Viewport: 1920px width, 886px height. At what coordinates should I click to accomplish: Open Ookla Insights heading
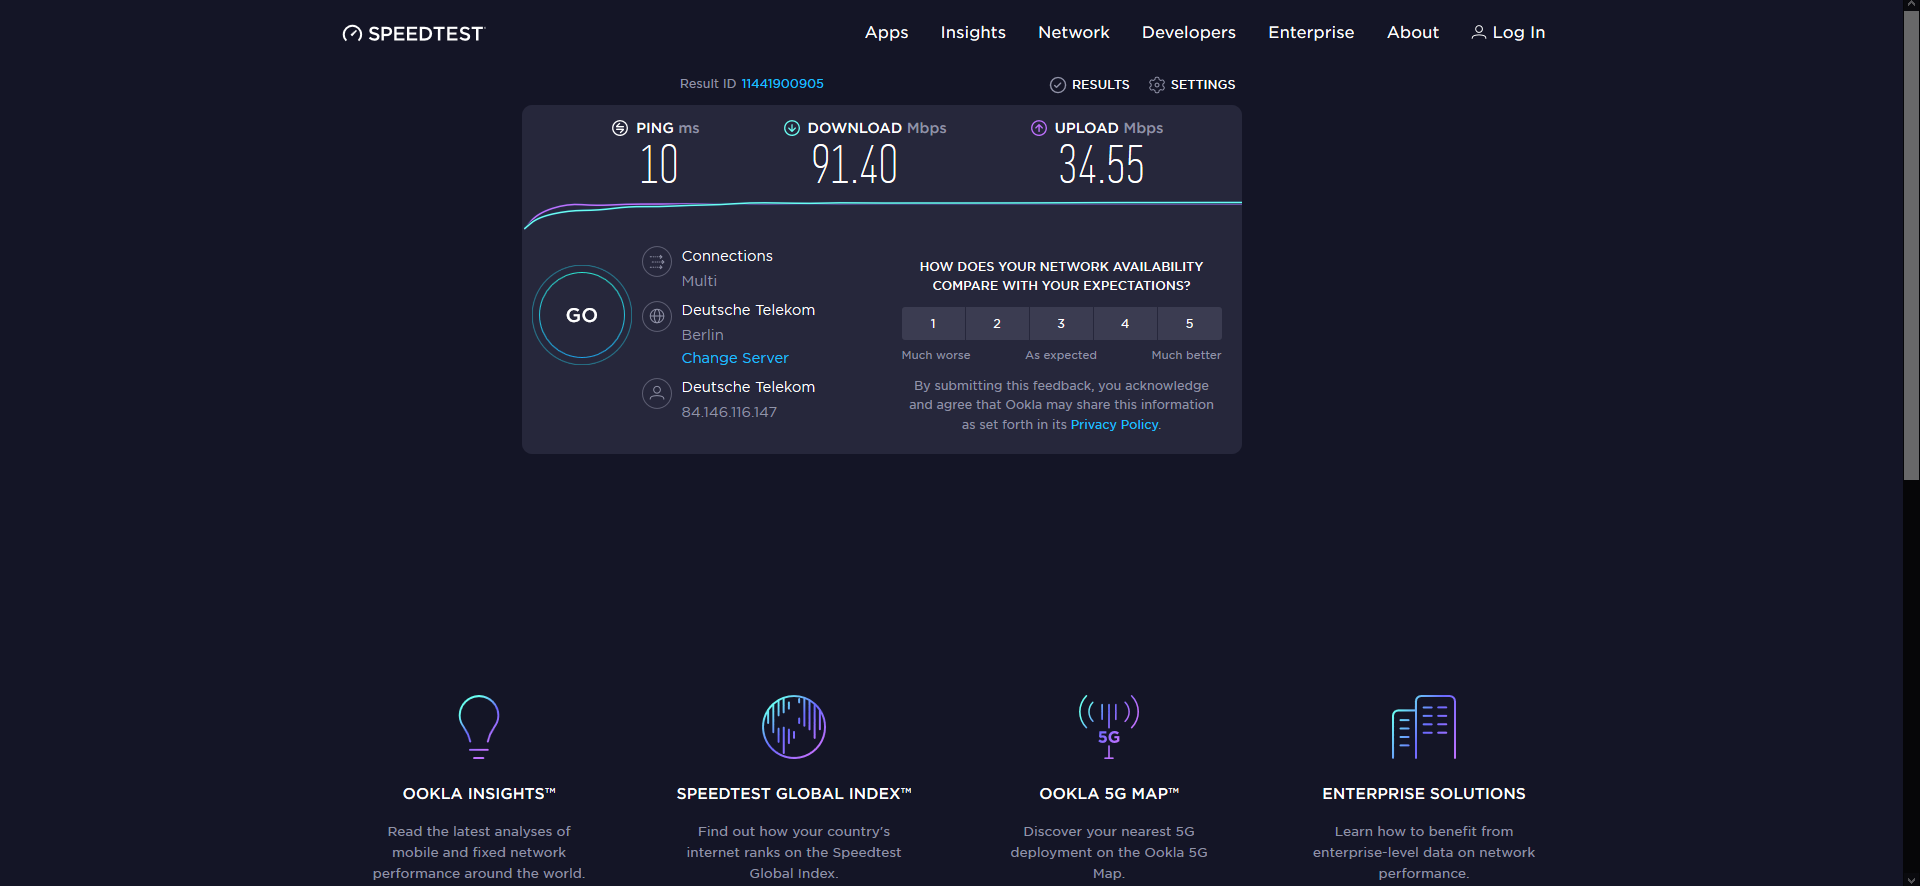coord(479,794)
